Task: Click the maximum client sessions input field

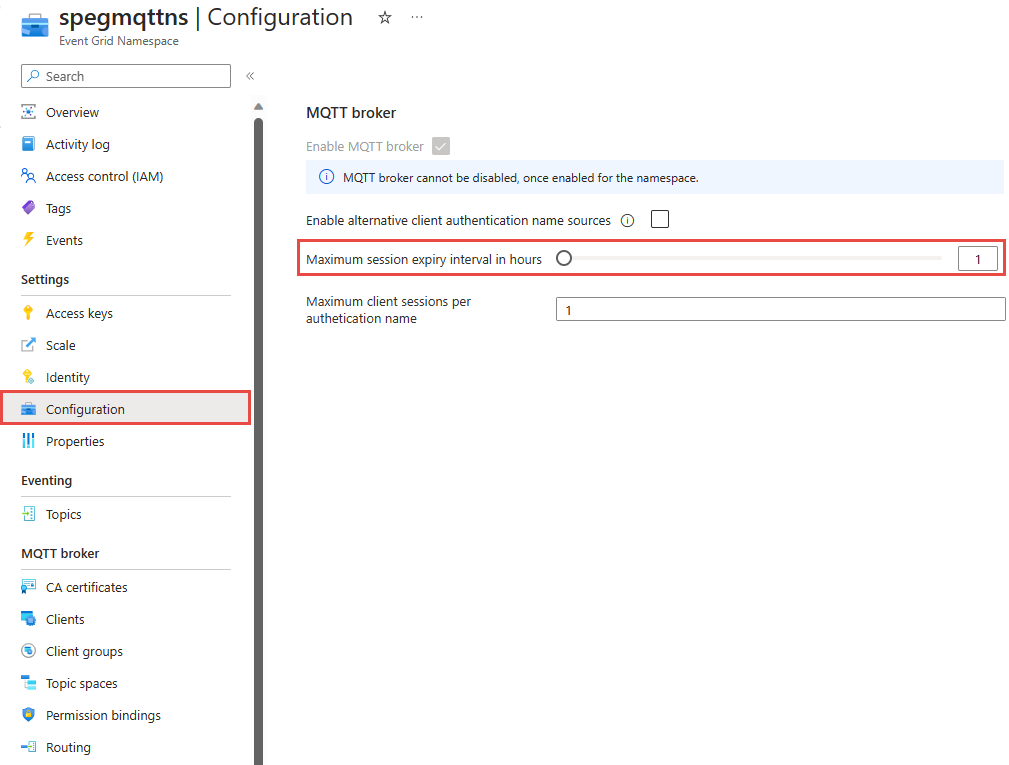Action: [x=780, y=308]
